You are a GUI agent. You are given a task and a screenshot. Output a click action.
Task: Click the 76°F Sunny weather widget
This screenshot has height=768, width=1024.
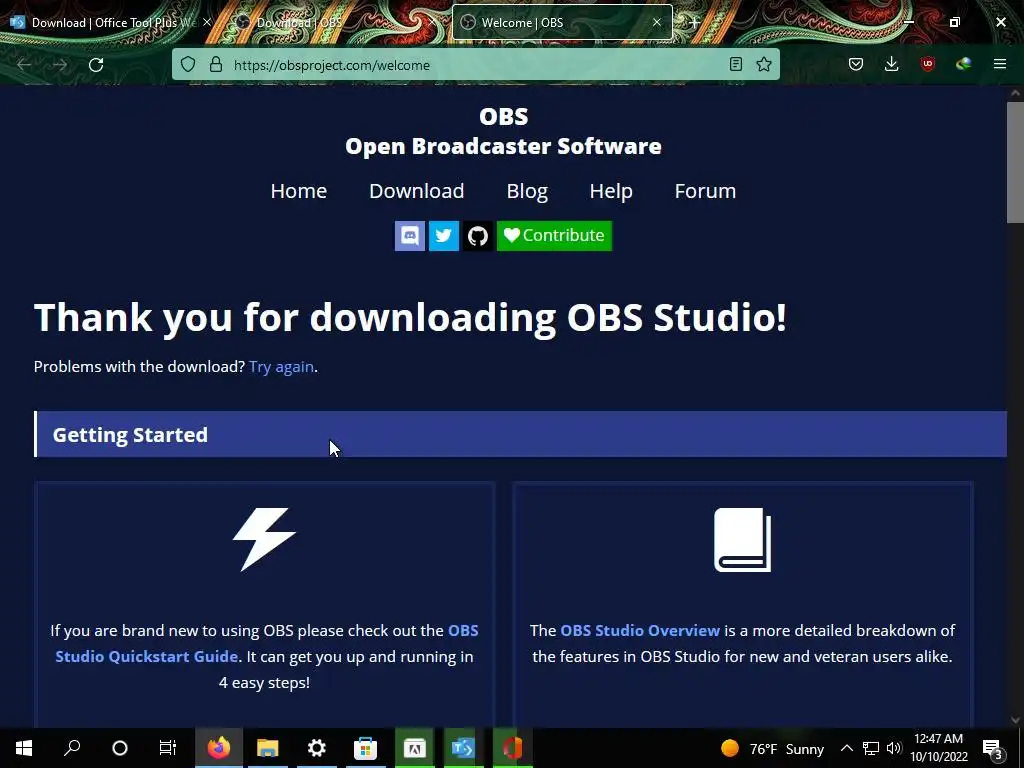(x=772, y=748)
